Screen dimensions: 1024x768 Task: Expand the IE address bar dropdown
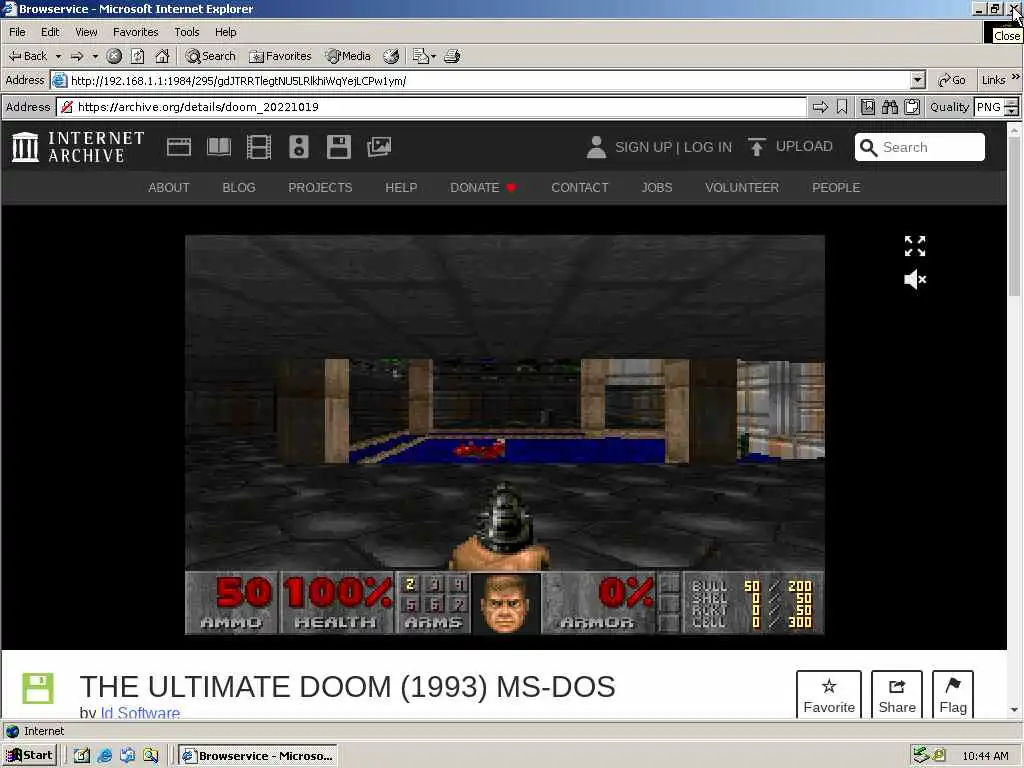click(x=918, y=80)
